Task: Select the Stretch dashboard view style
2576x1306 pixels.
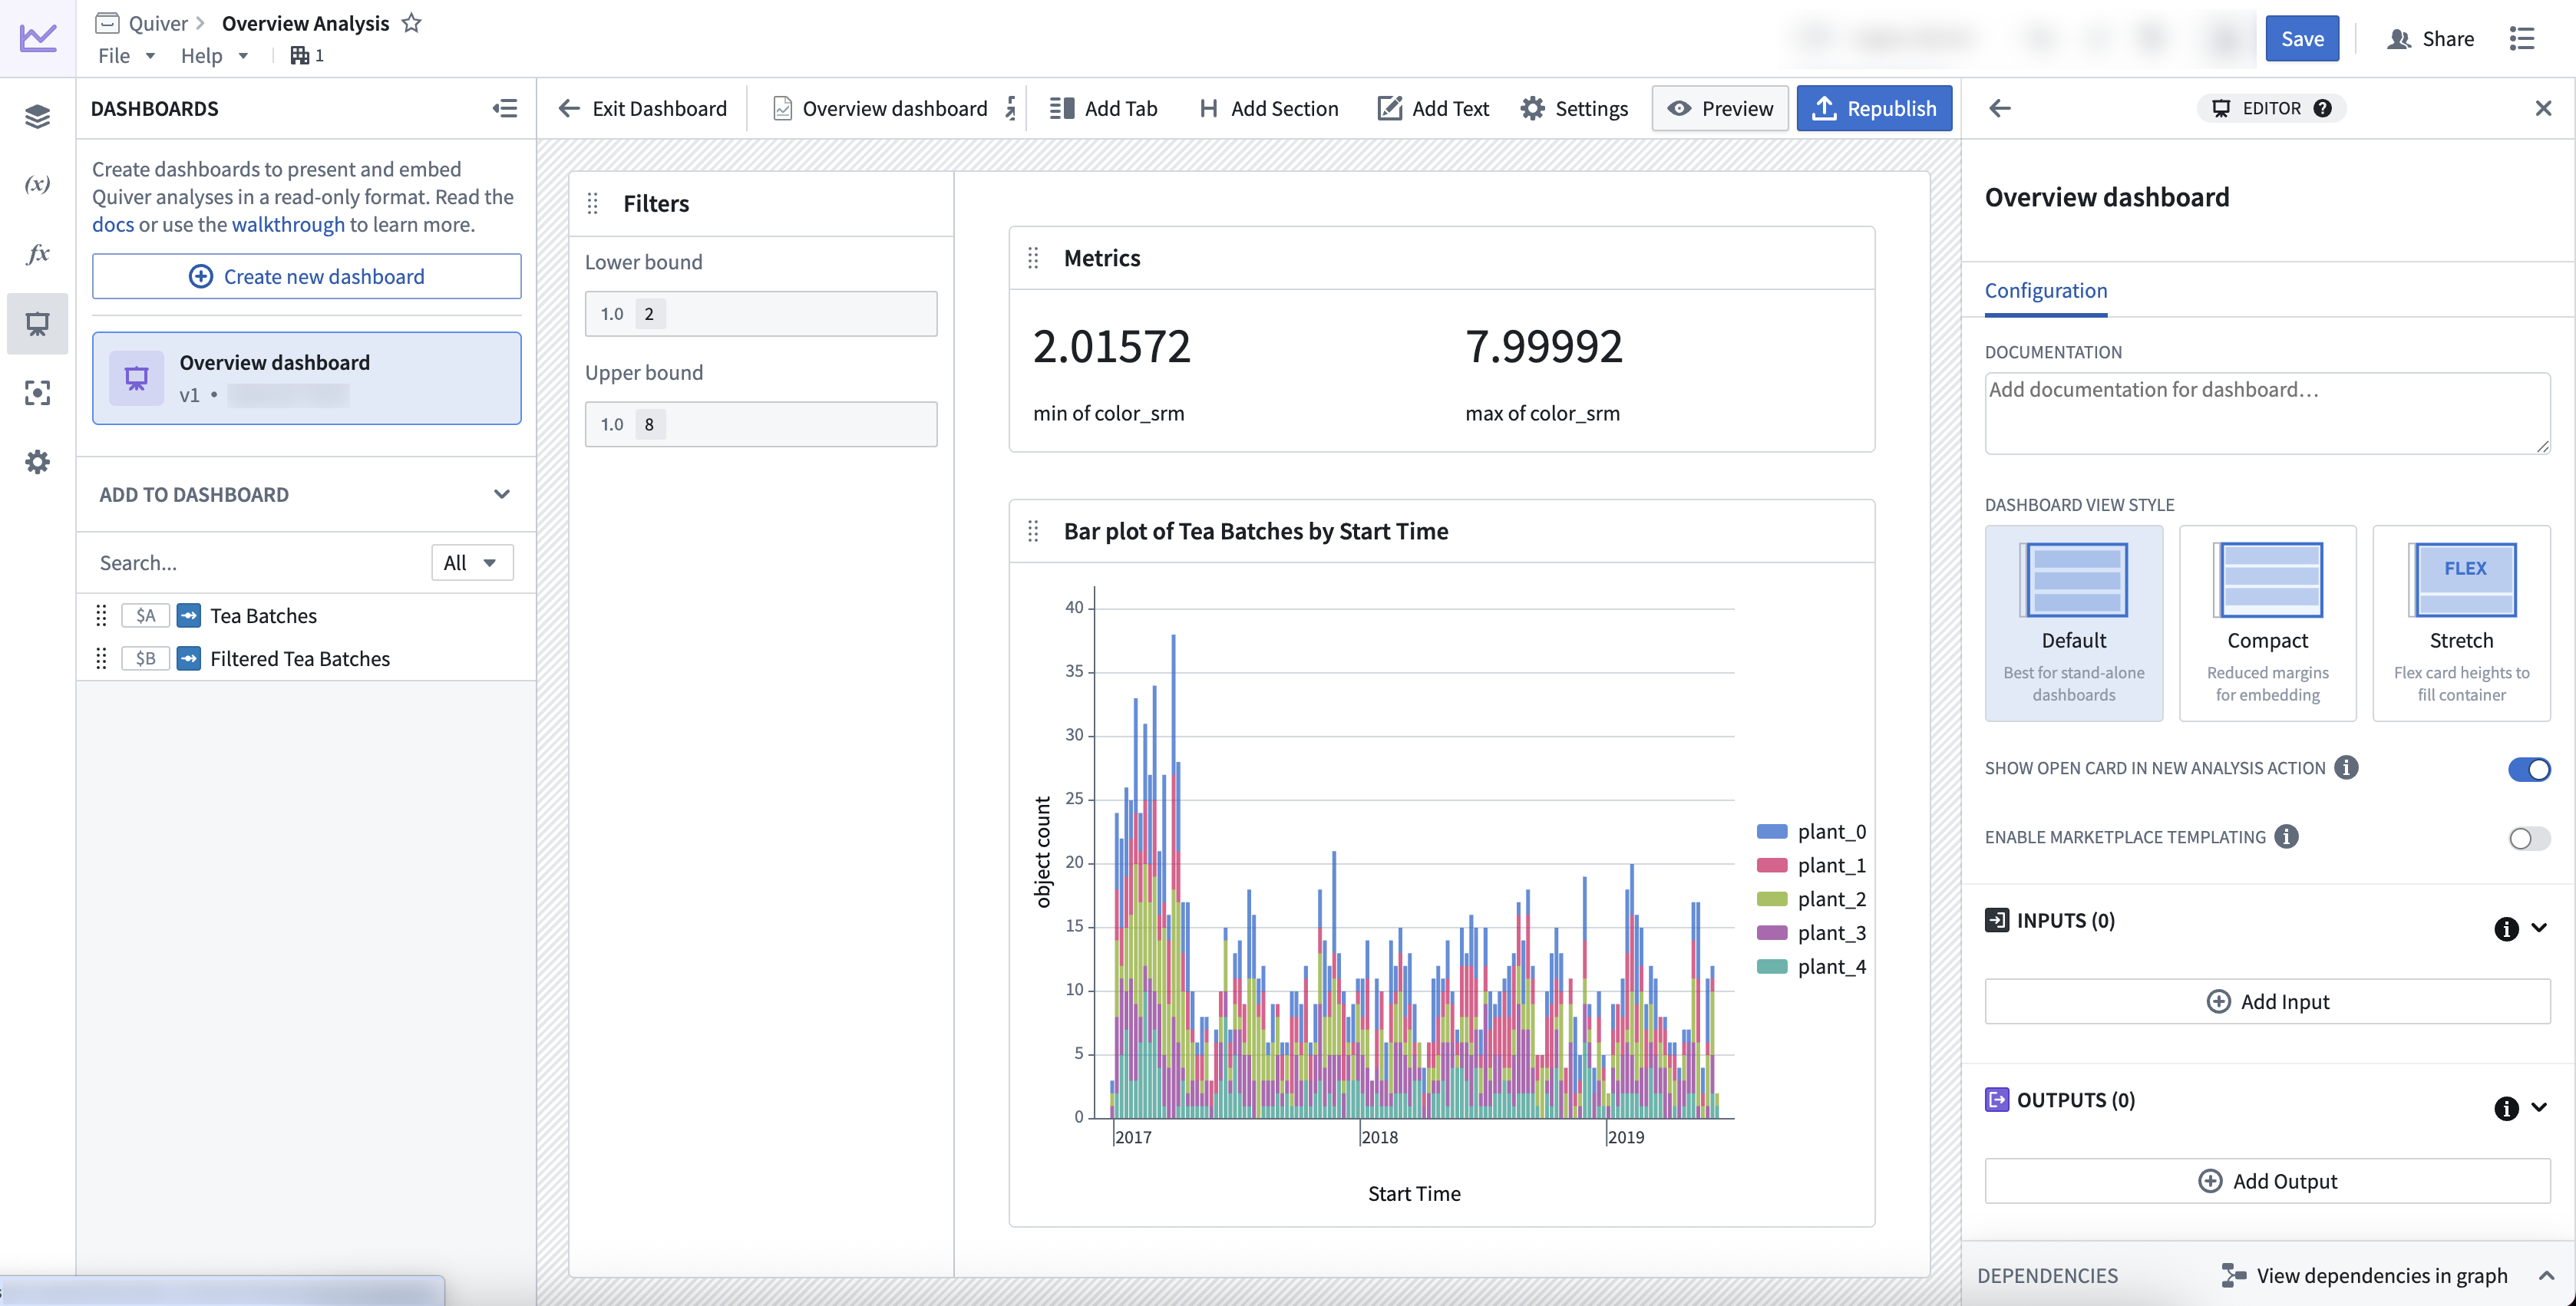Action: coord(2461,623)
